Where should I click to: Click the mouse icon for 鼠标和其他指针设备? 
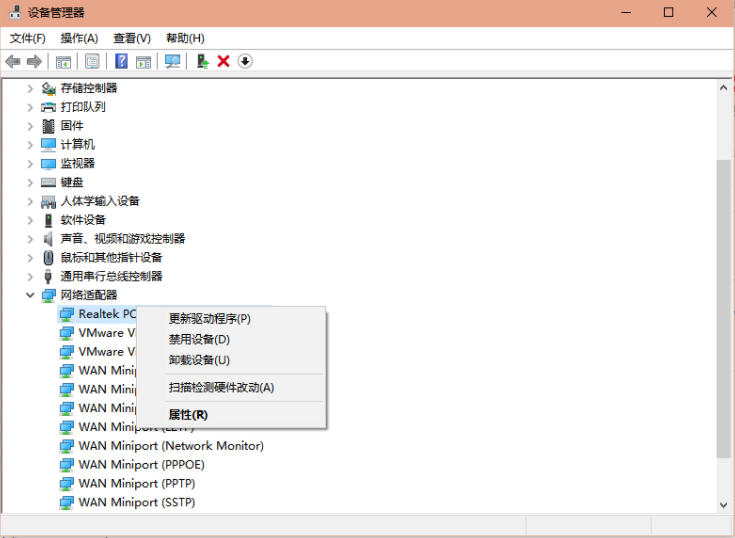48,258
